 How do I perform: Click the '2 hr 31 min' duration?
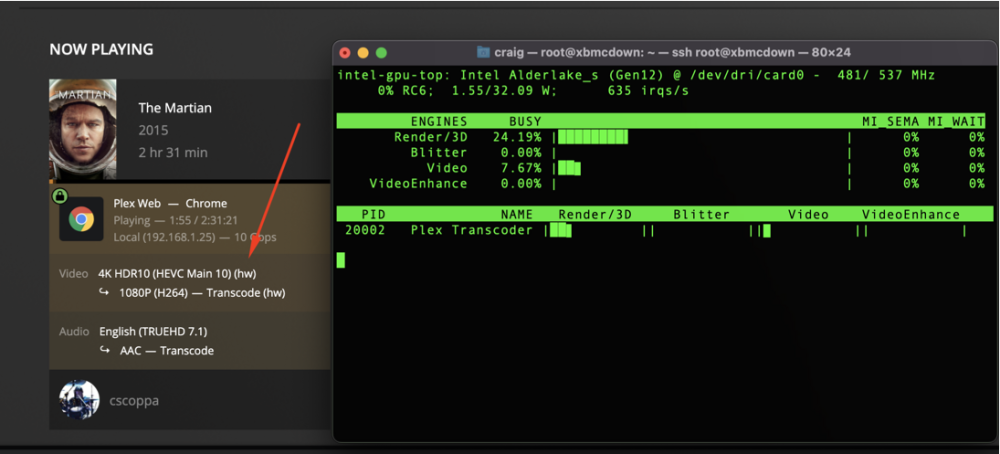coord(173,152)
